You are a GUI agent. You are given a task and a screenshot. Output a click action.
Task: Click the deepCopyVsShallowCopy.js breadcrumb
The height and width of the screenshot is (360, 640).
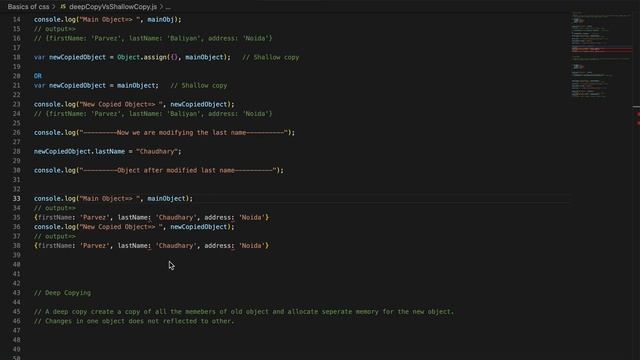[113, 7]
